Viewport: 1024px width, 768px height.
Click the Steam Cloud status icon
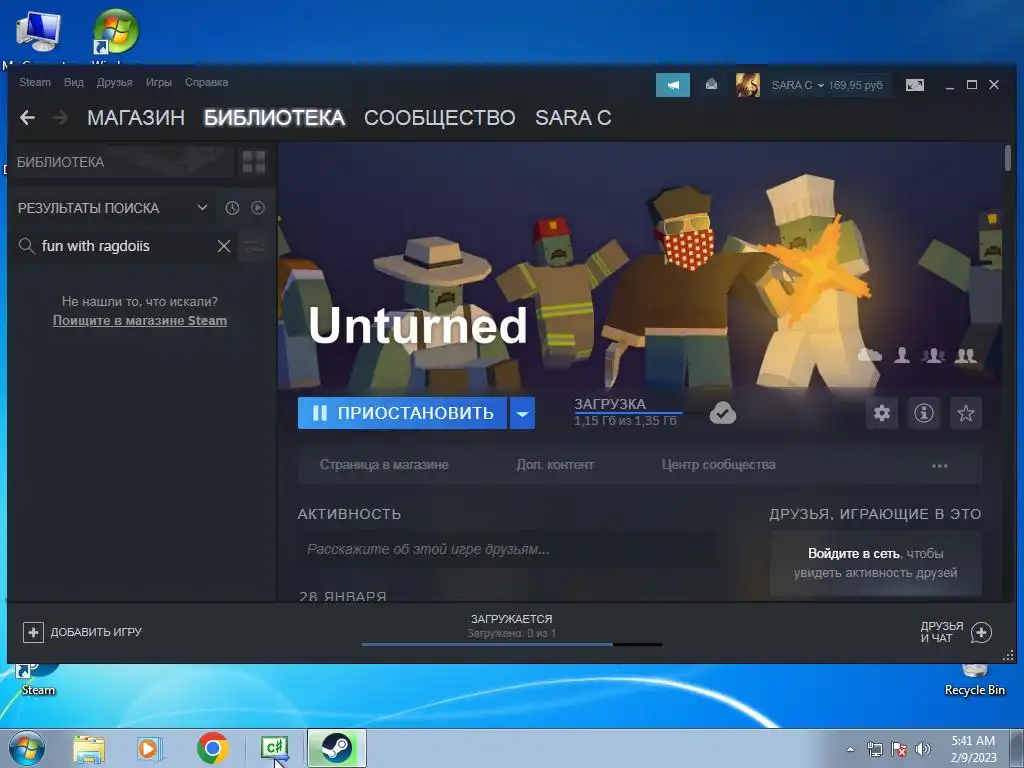(723, 413)
